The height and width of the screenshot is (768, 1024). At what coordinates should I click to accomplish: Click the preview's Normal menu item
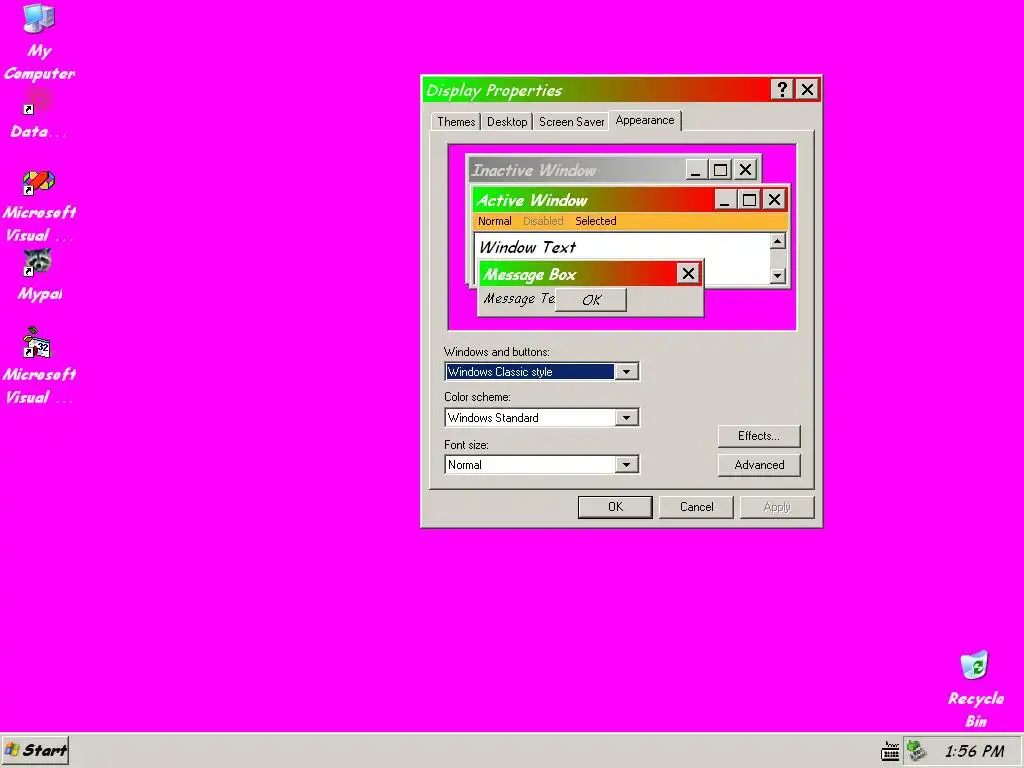pos(494,221)
